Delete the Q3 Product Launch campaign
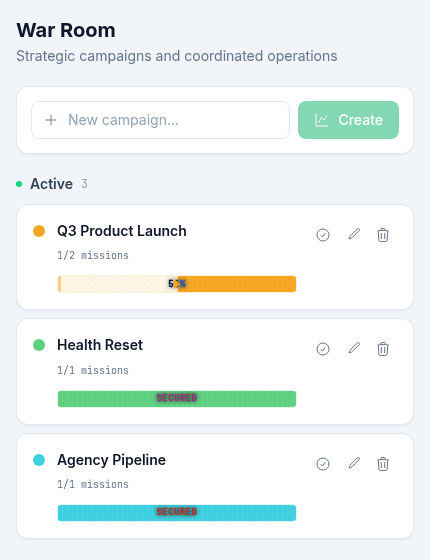 (x=383, y=235)
